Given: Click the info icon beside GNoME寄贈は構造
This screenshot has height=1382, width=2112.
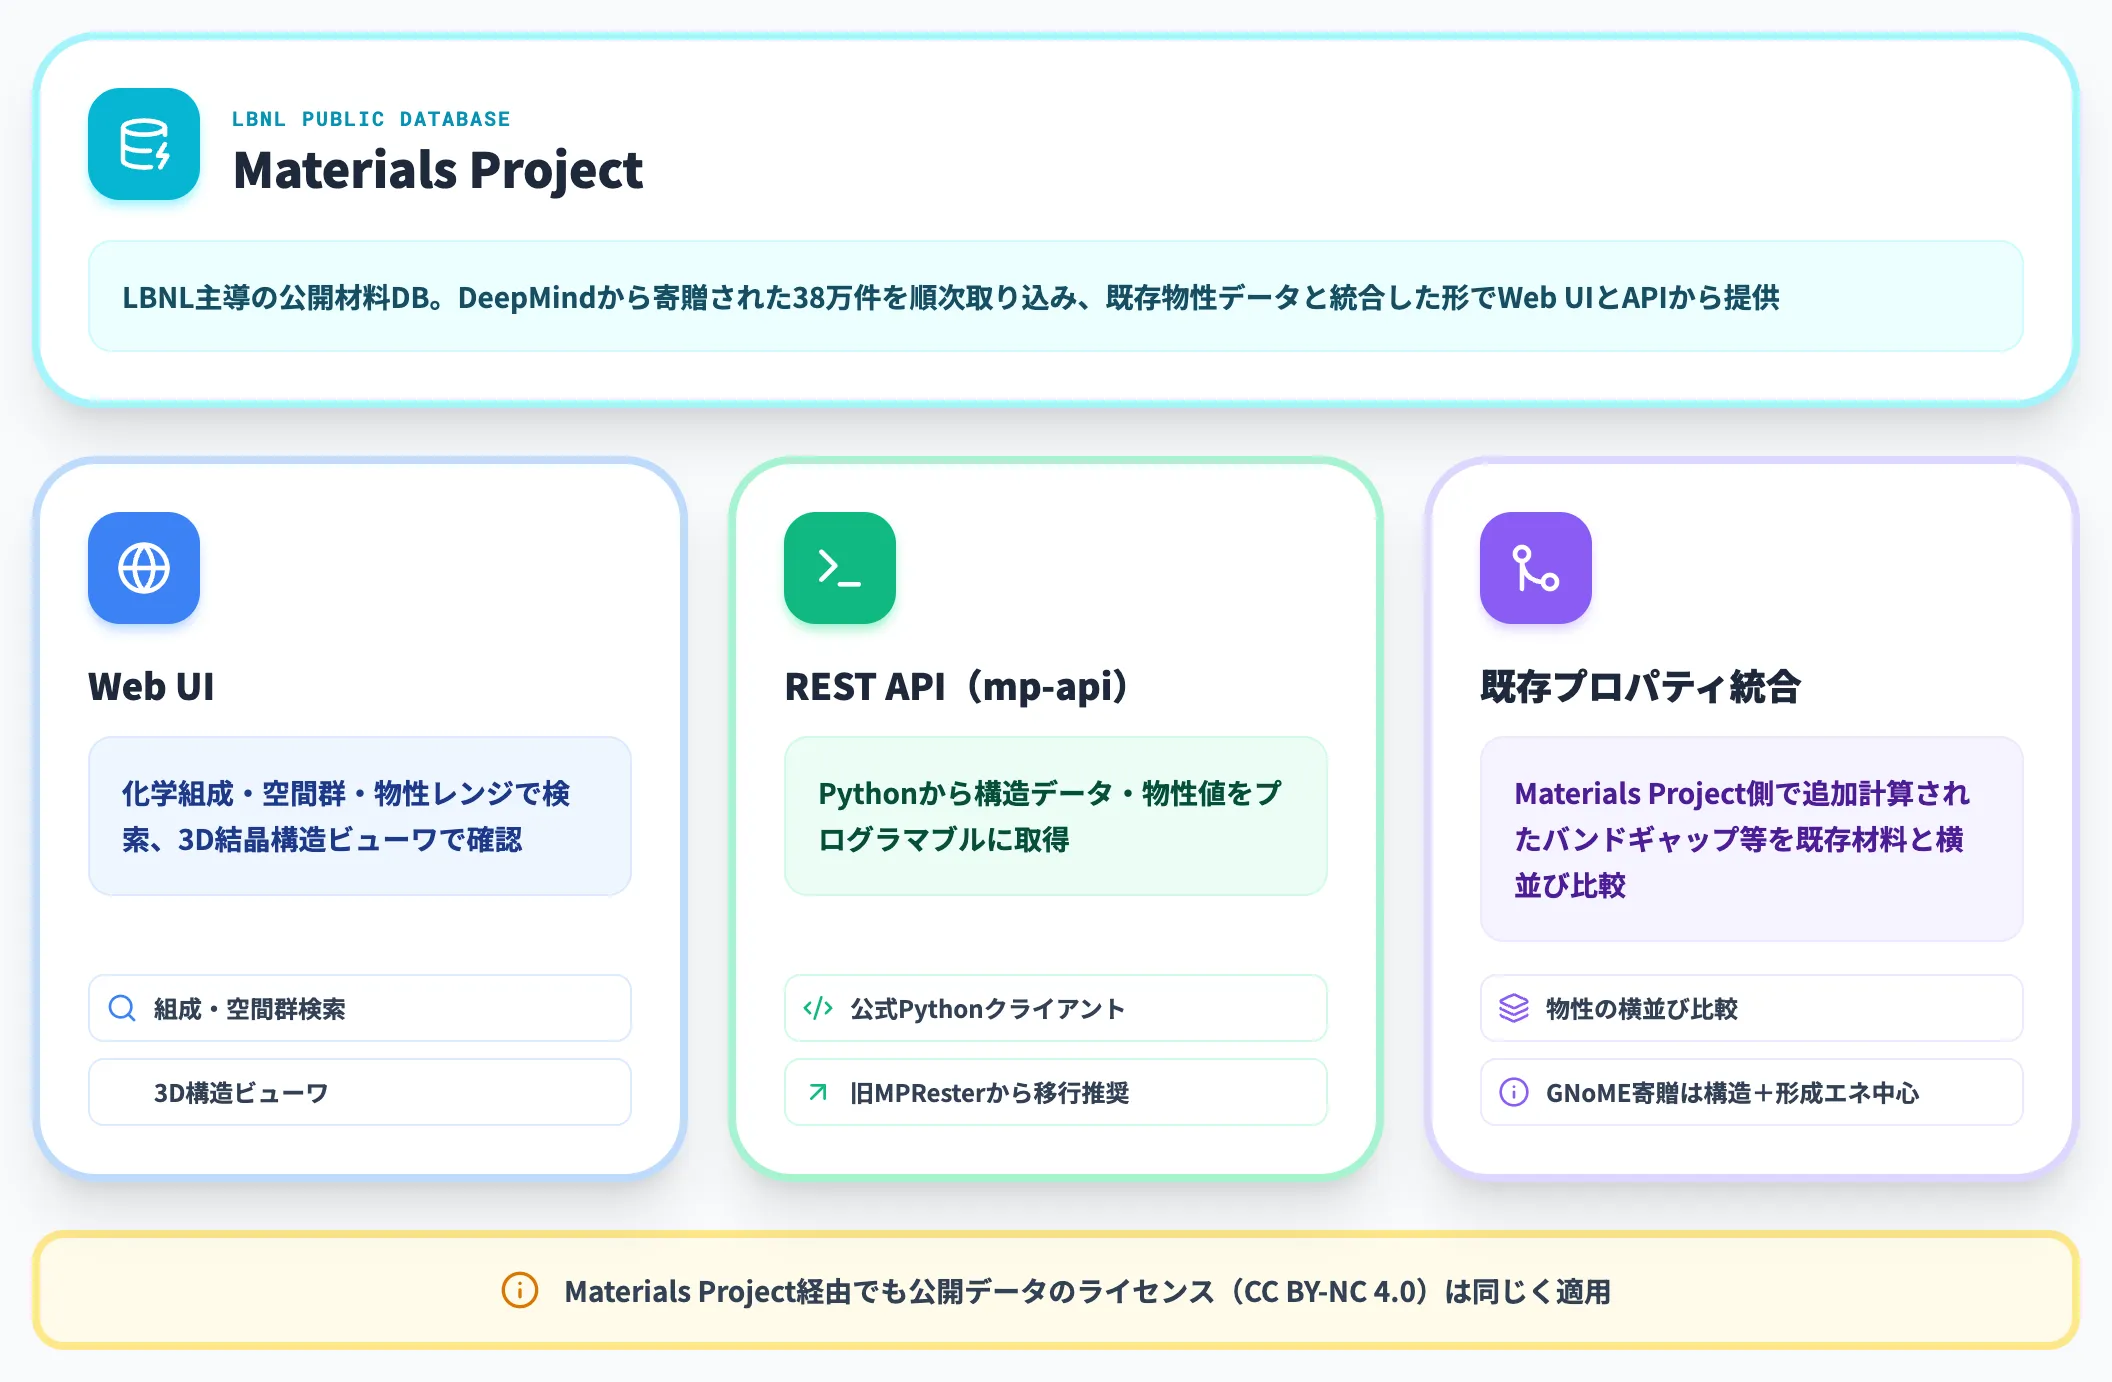Looking at the screenshot, I should (x=1514, y=1092).
